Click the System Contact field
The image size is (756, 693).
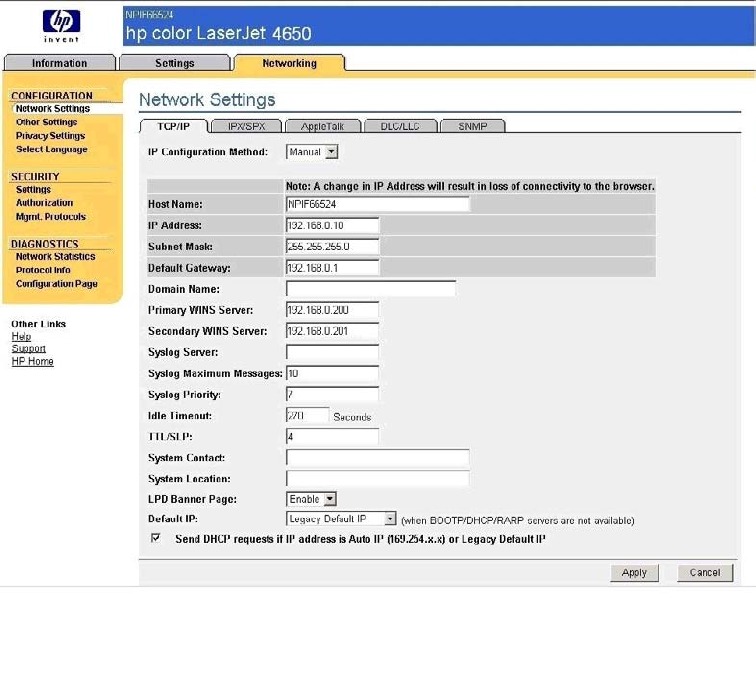(378, 457)
